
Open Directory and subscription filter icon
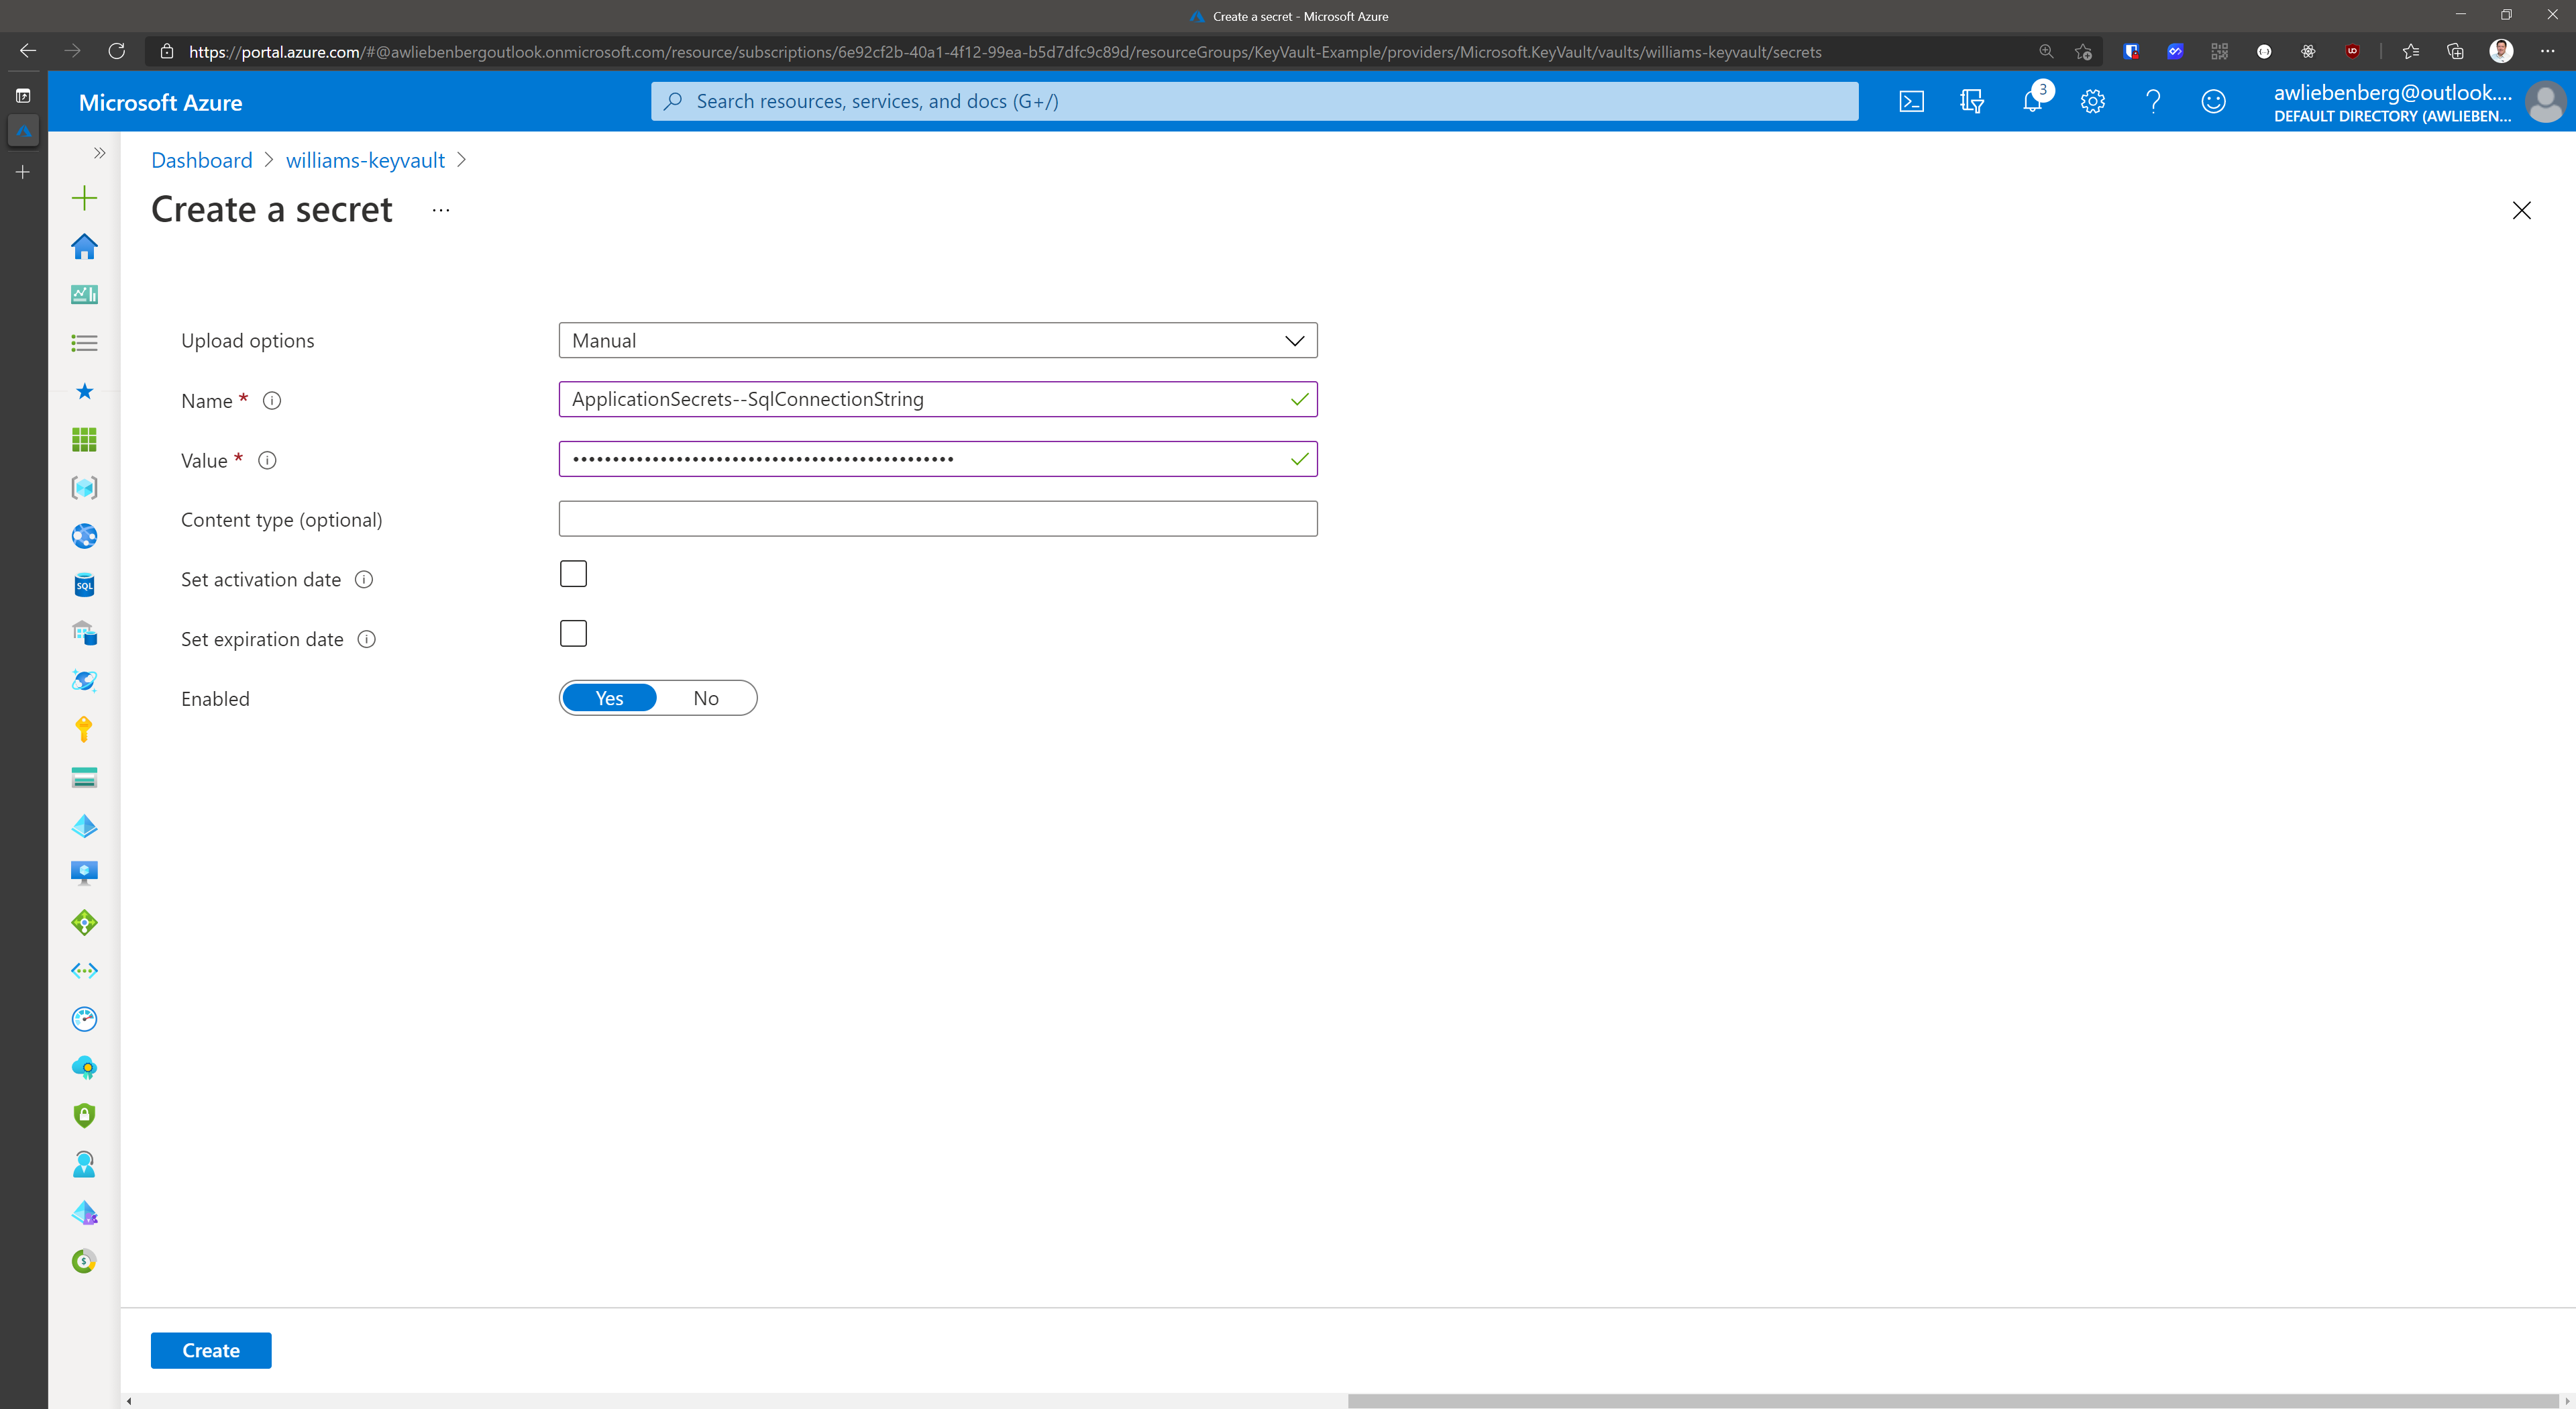[x=1971, y=101]
